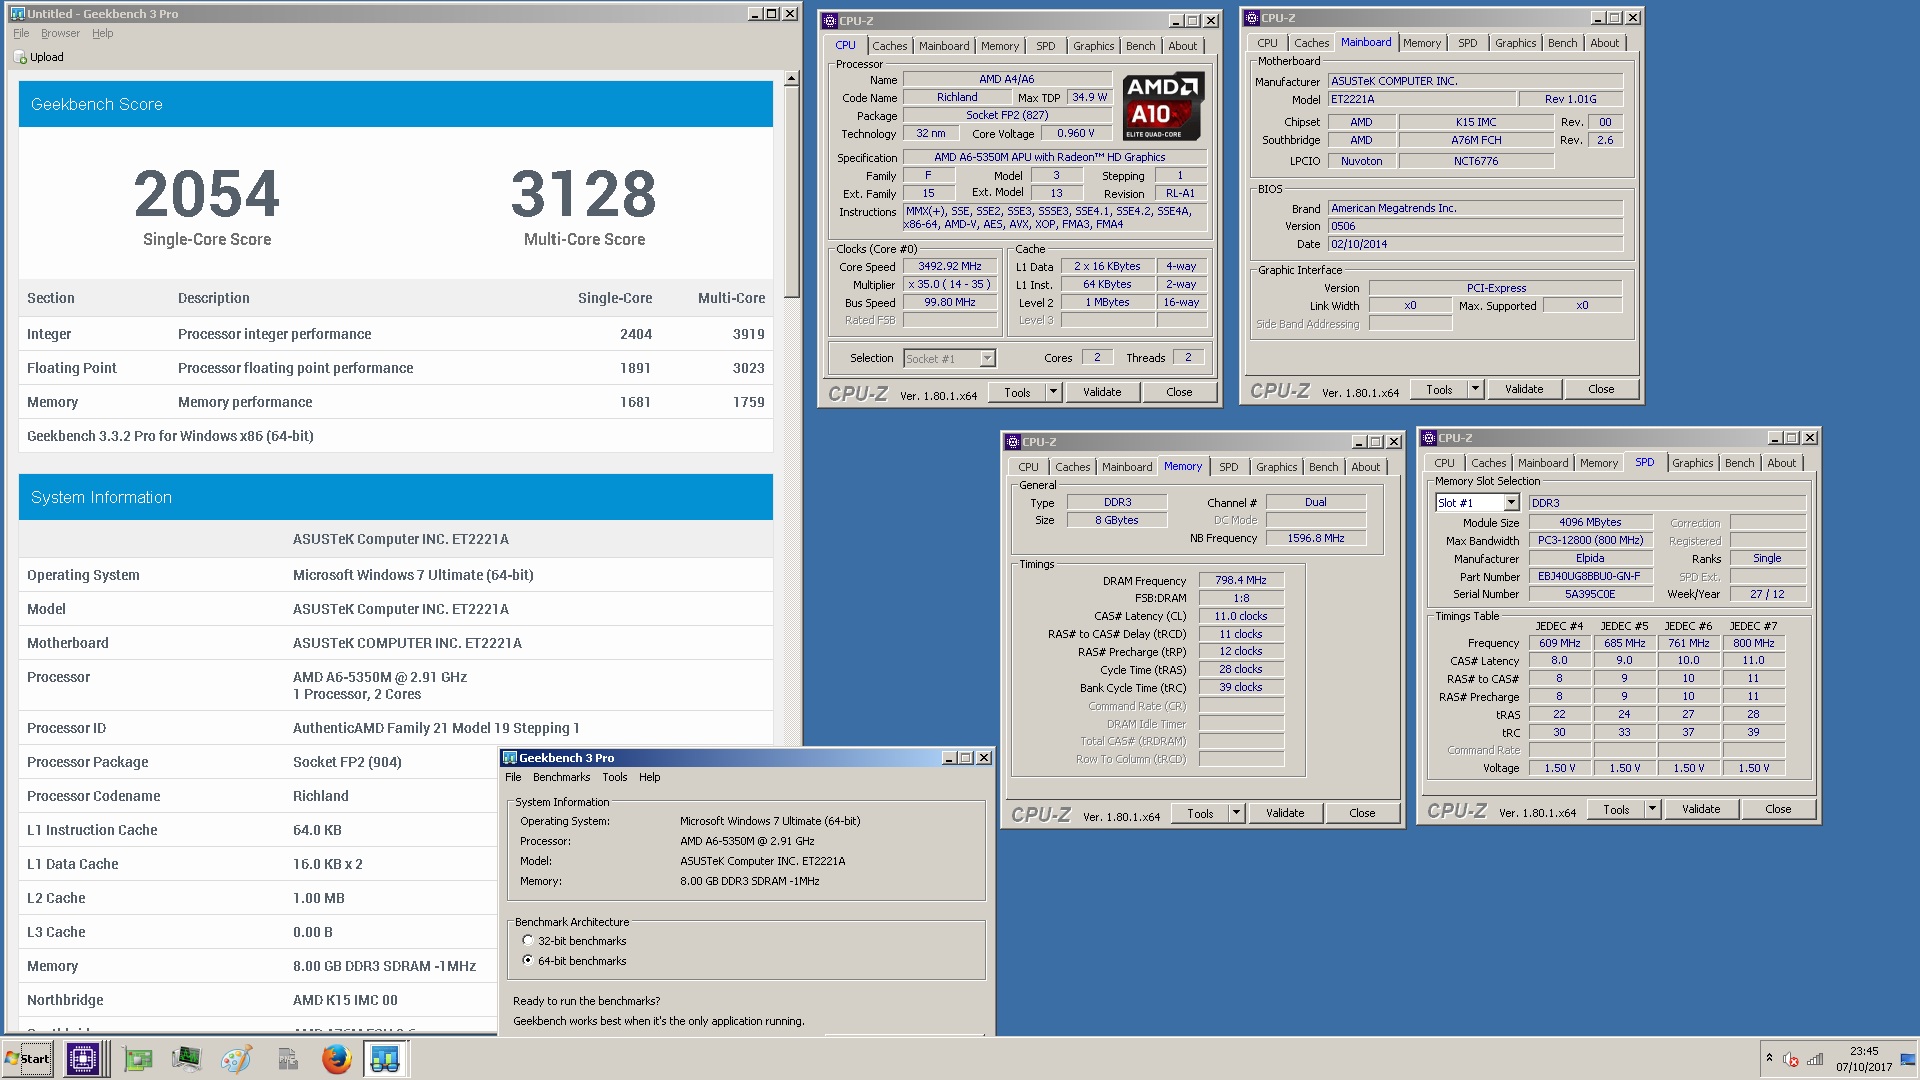Click the network signal tray icon
Screen dimensions: 1920x1080
click(1815, 1059)
